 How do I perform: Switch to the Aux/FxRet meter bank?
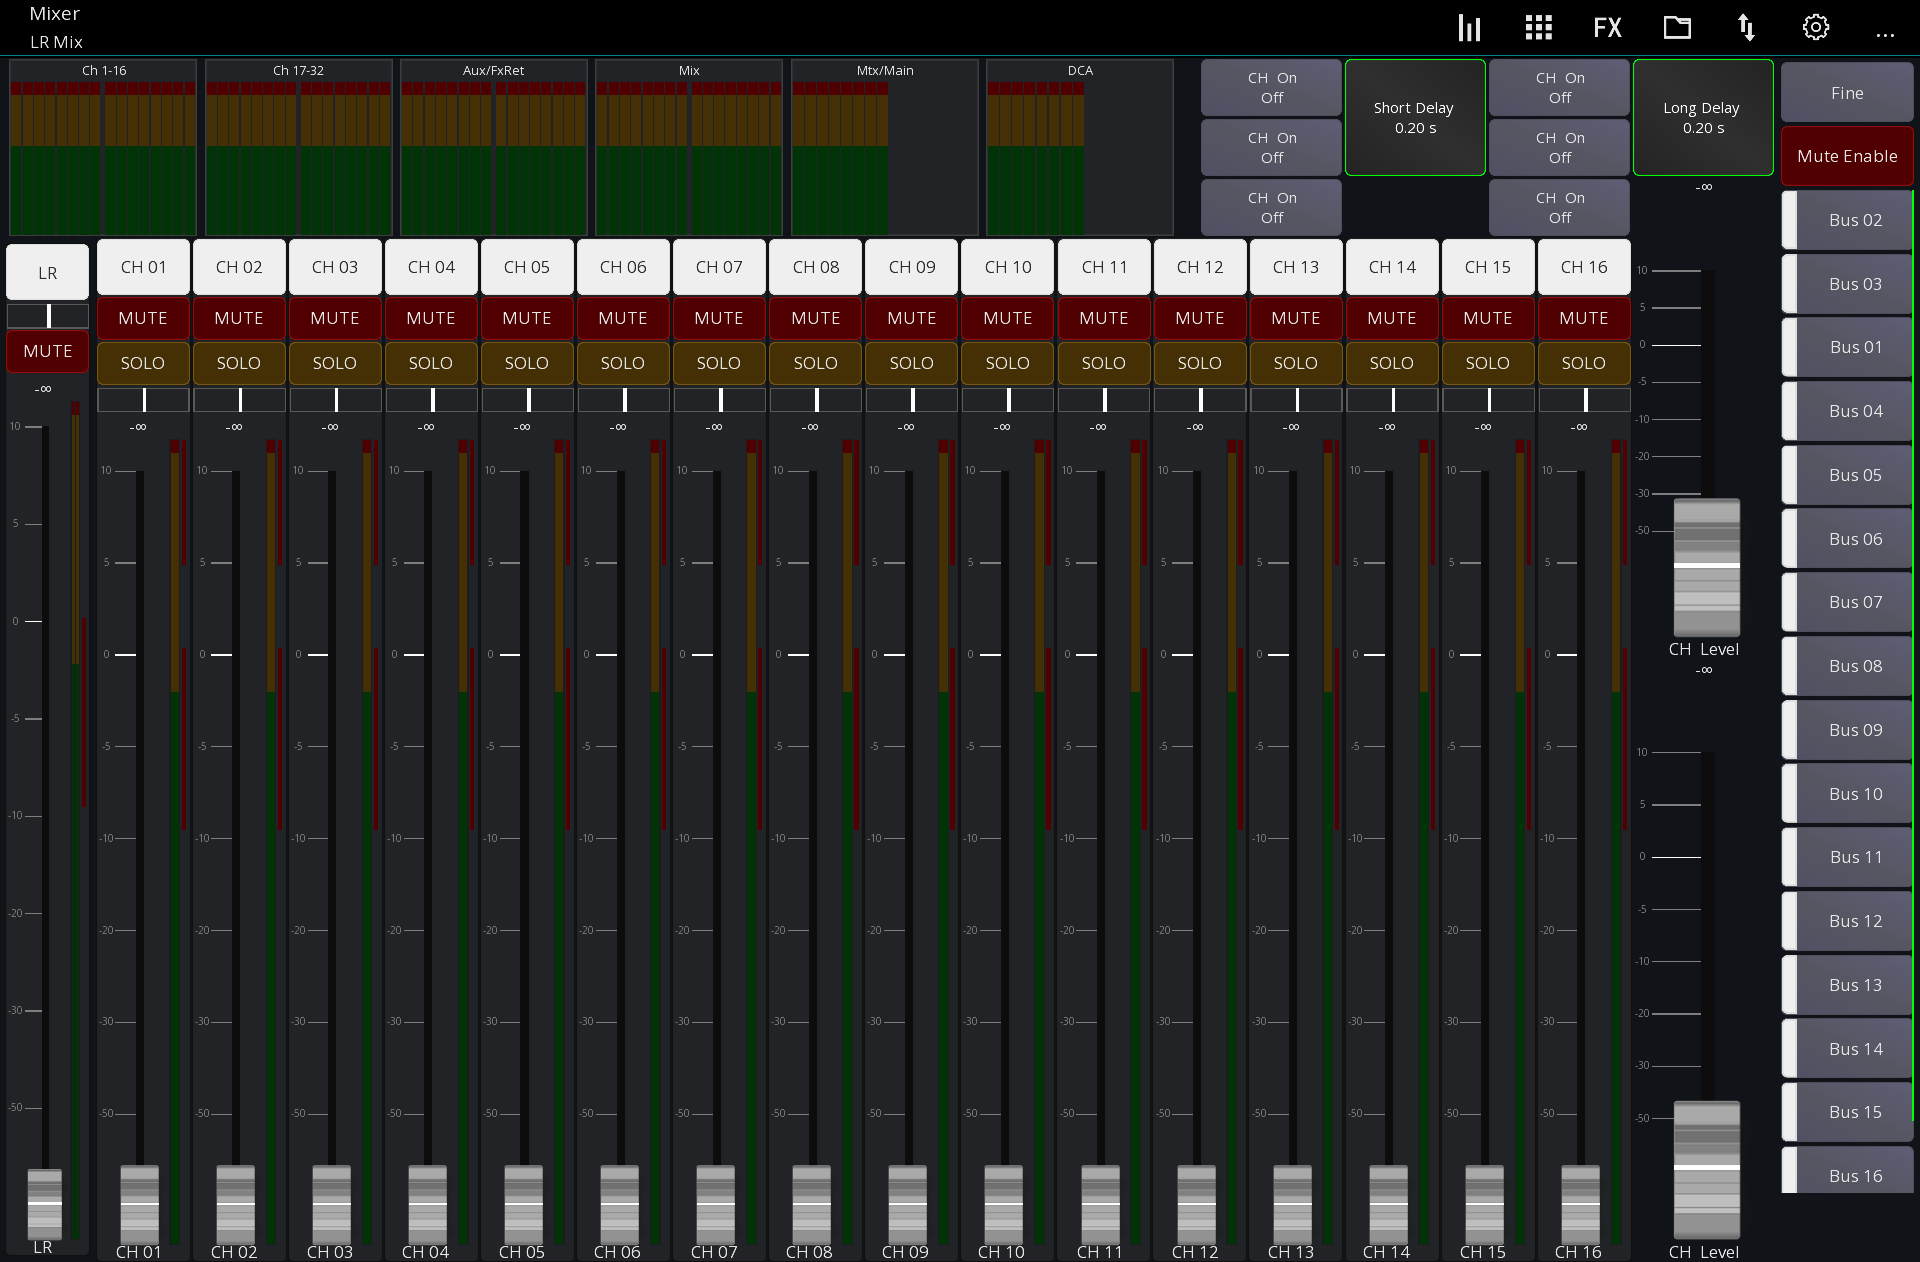(493, 148)
